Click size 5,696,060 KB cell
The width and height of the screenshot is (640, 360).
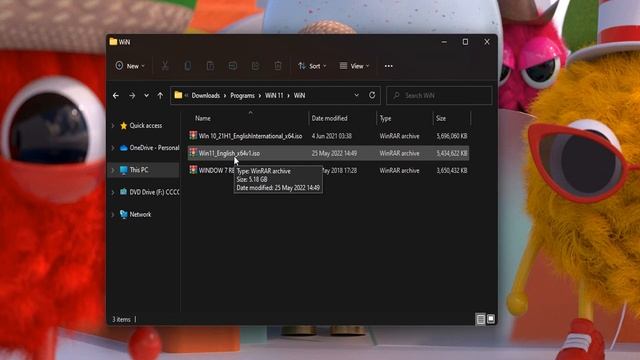(x=452, y=136)
